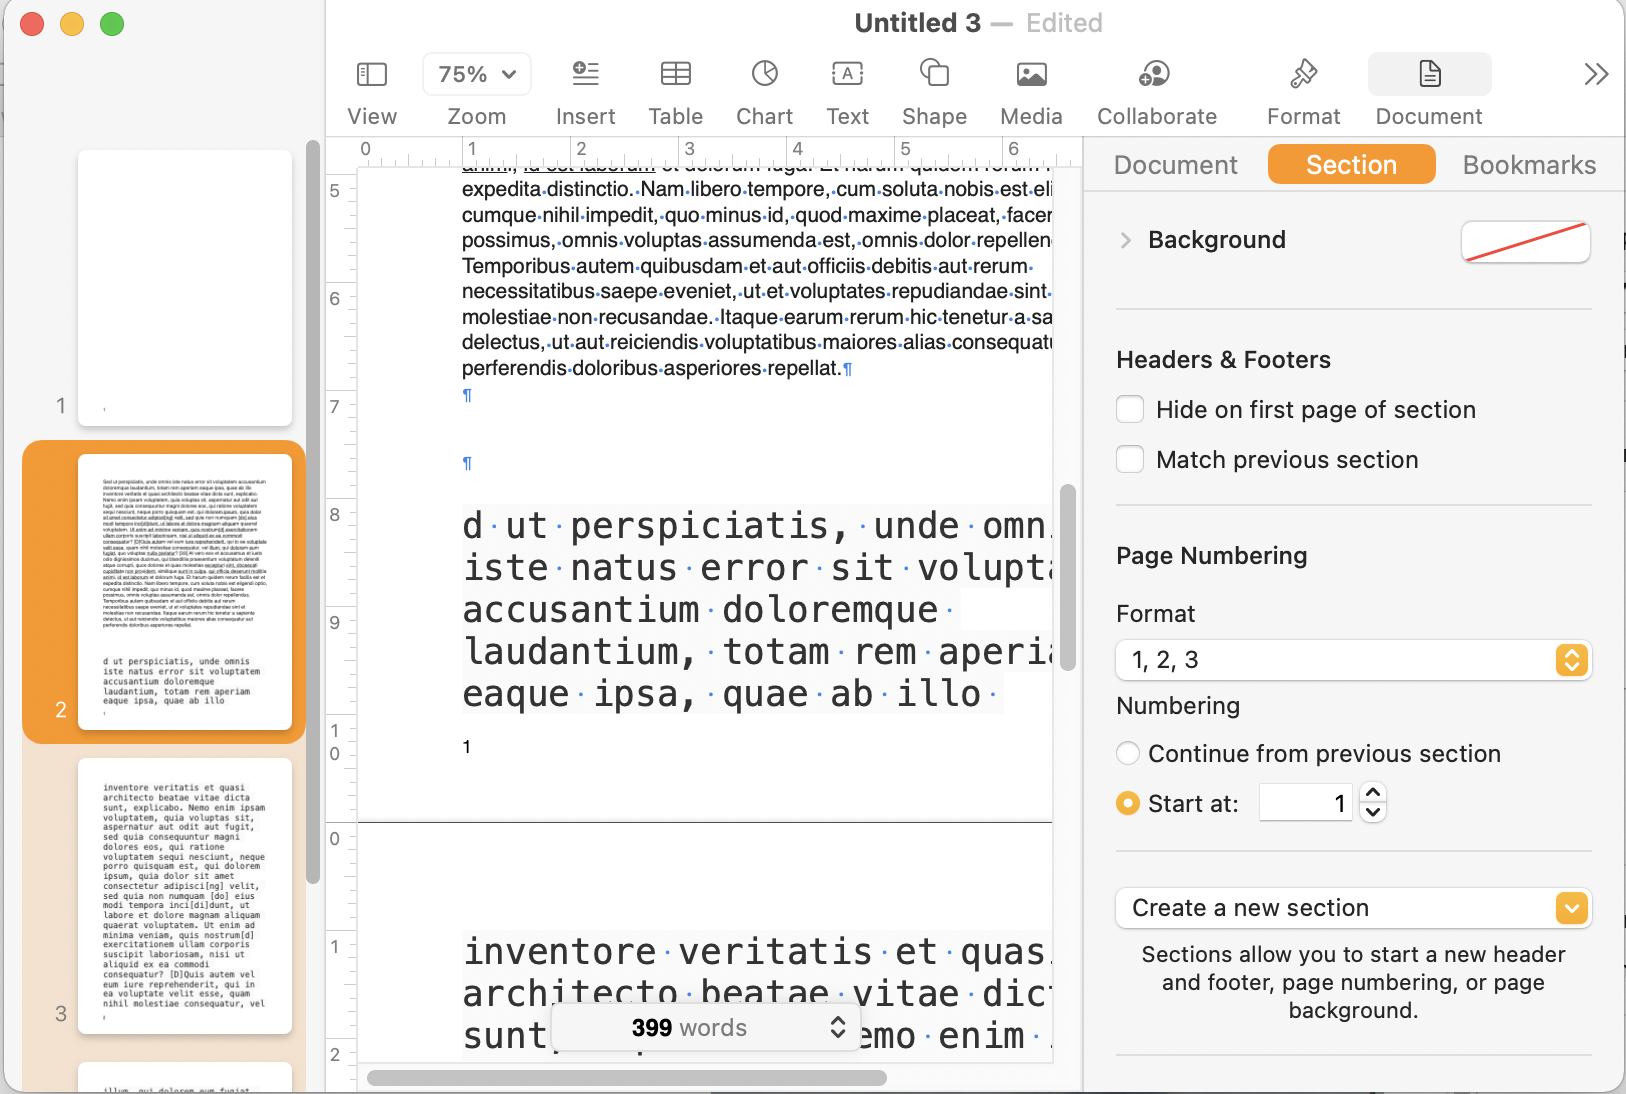This screenshot has height=1094, width=1626.
Task: Add a Table from the toolbar
Action: [675, 75]
